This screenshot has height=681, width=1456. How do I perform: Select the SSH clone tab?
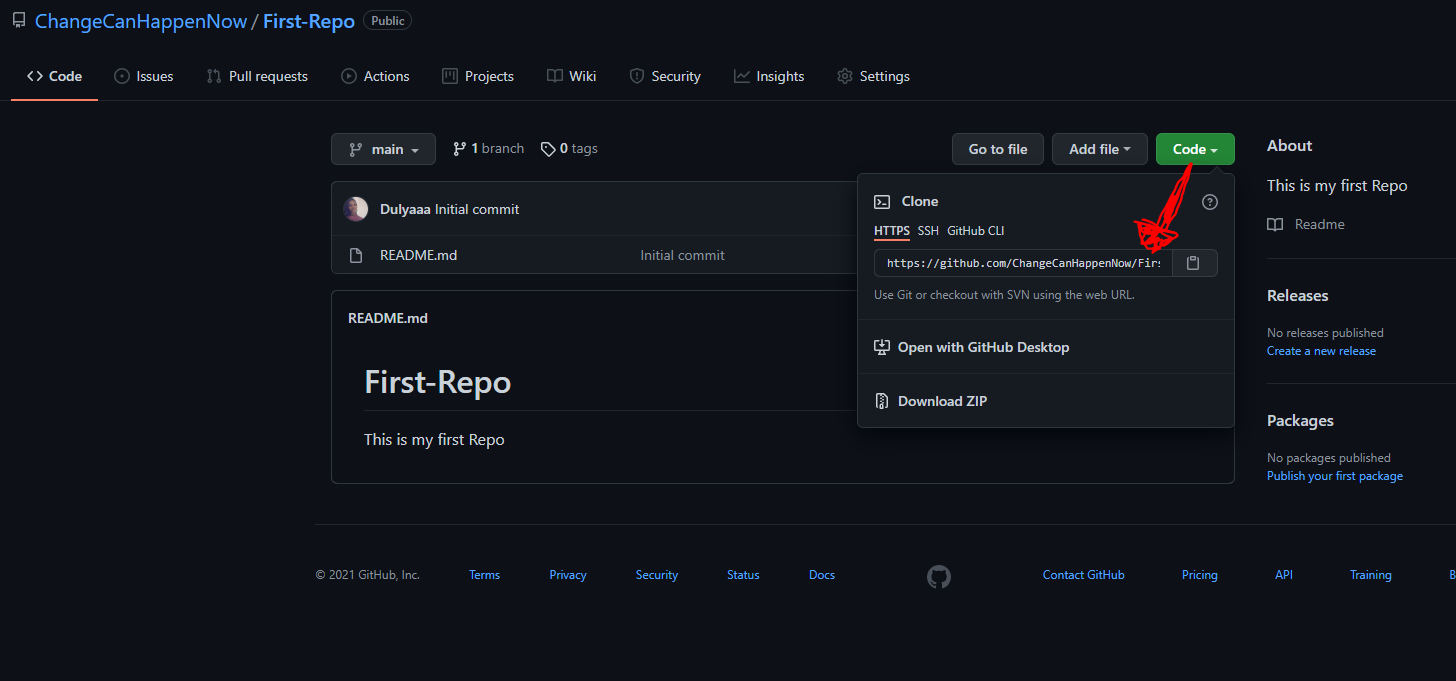[x=928, y=231]
